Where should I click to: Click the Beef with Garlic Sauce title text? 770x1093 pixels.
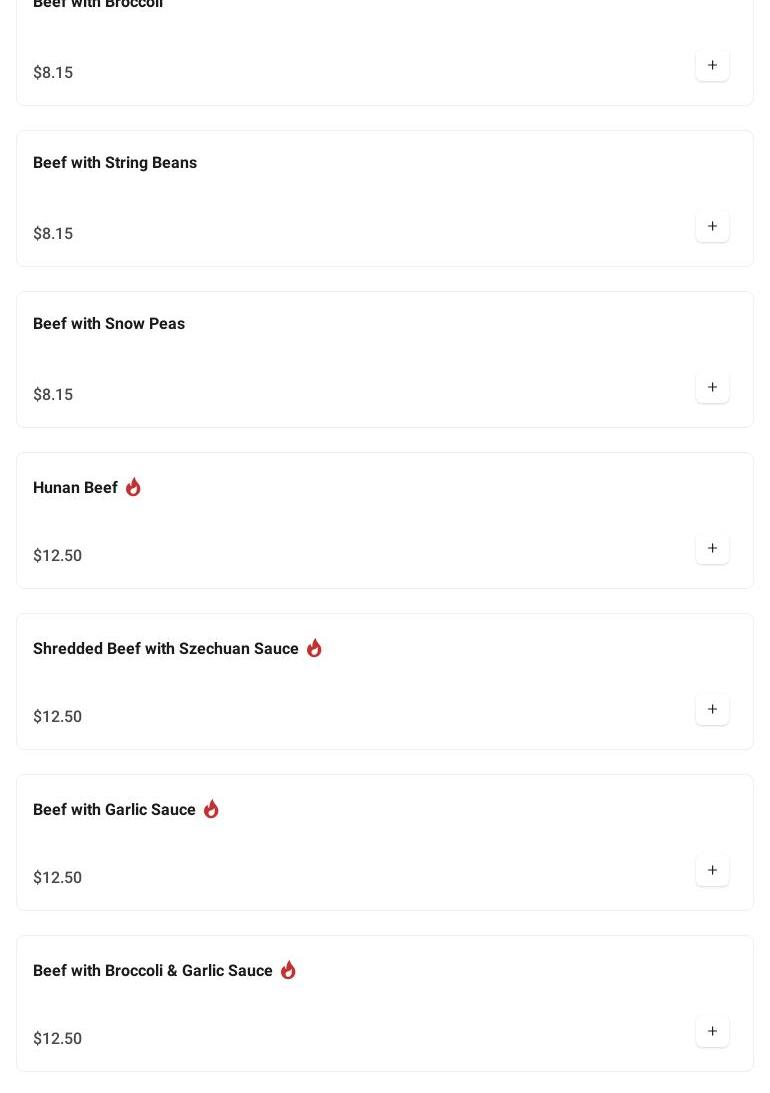(x=114, y=809)
